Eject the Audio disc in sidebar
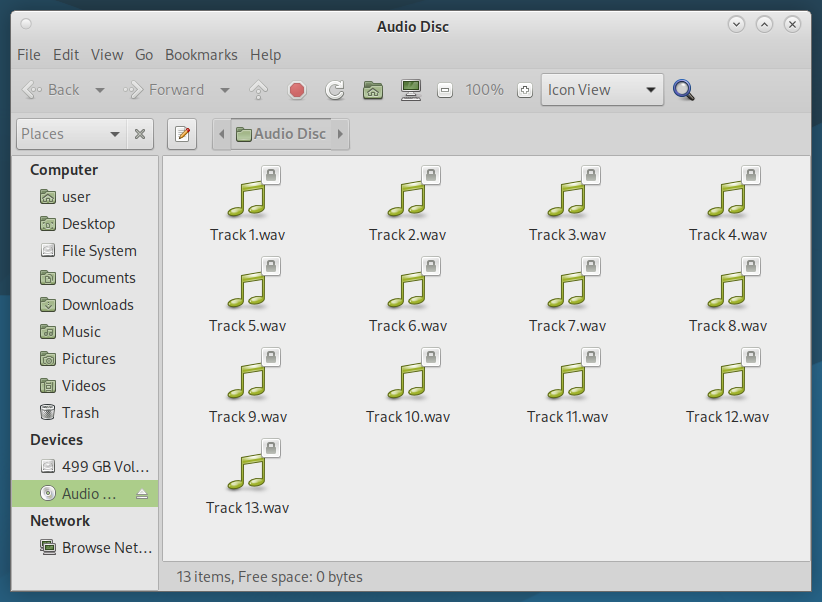The image size is (822, 602). pyautogui.click(x=142, y=494)
